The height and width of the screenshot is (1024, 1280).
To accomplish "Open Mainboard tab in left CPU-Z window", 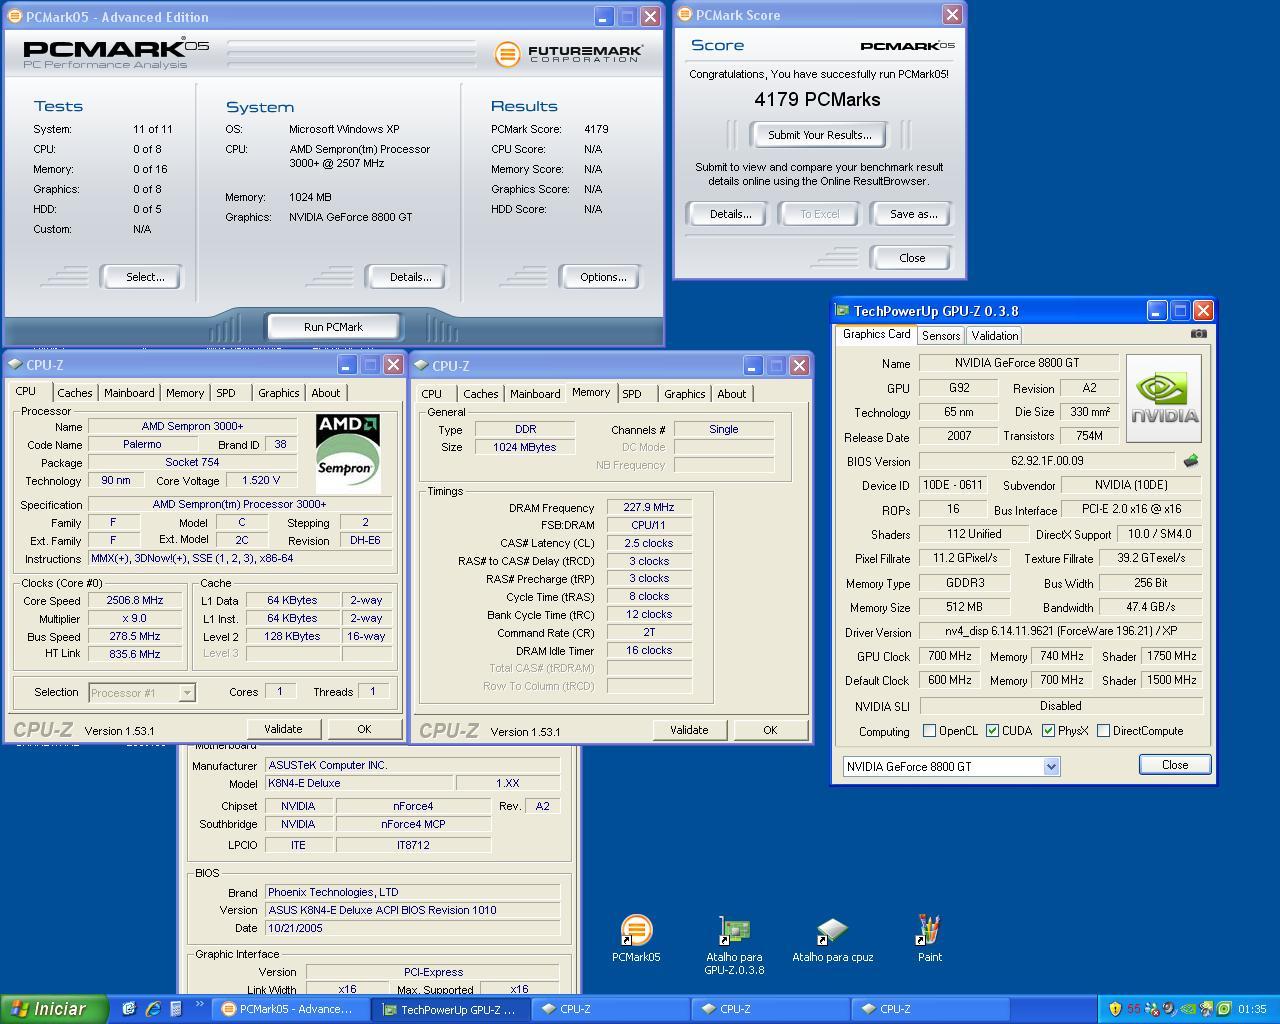I will pos(129,393).
